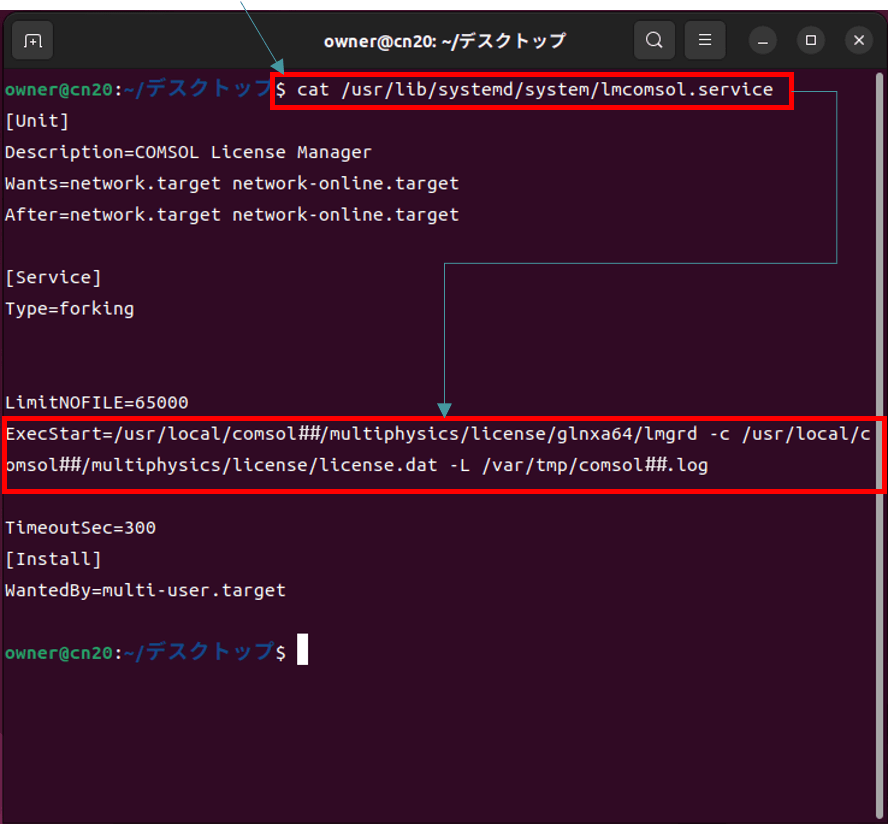Click the Description=COMSOL License Manager line
The image size is (888, 824).
click(x=188, y=152)
